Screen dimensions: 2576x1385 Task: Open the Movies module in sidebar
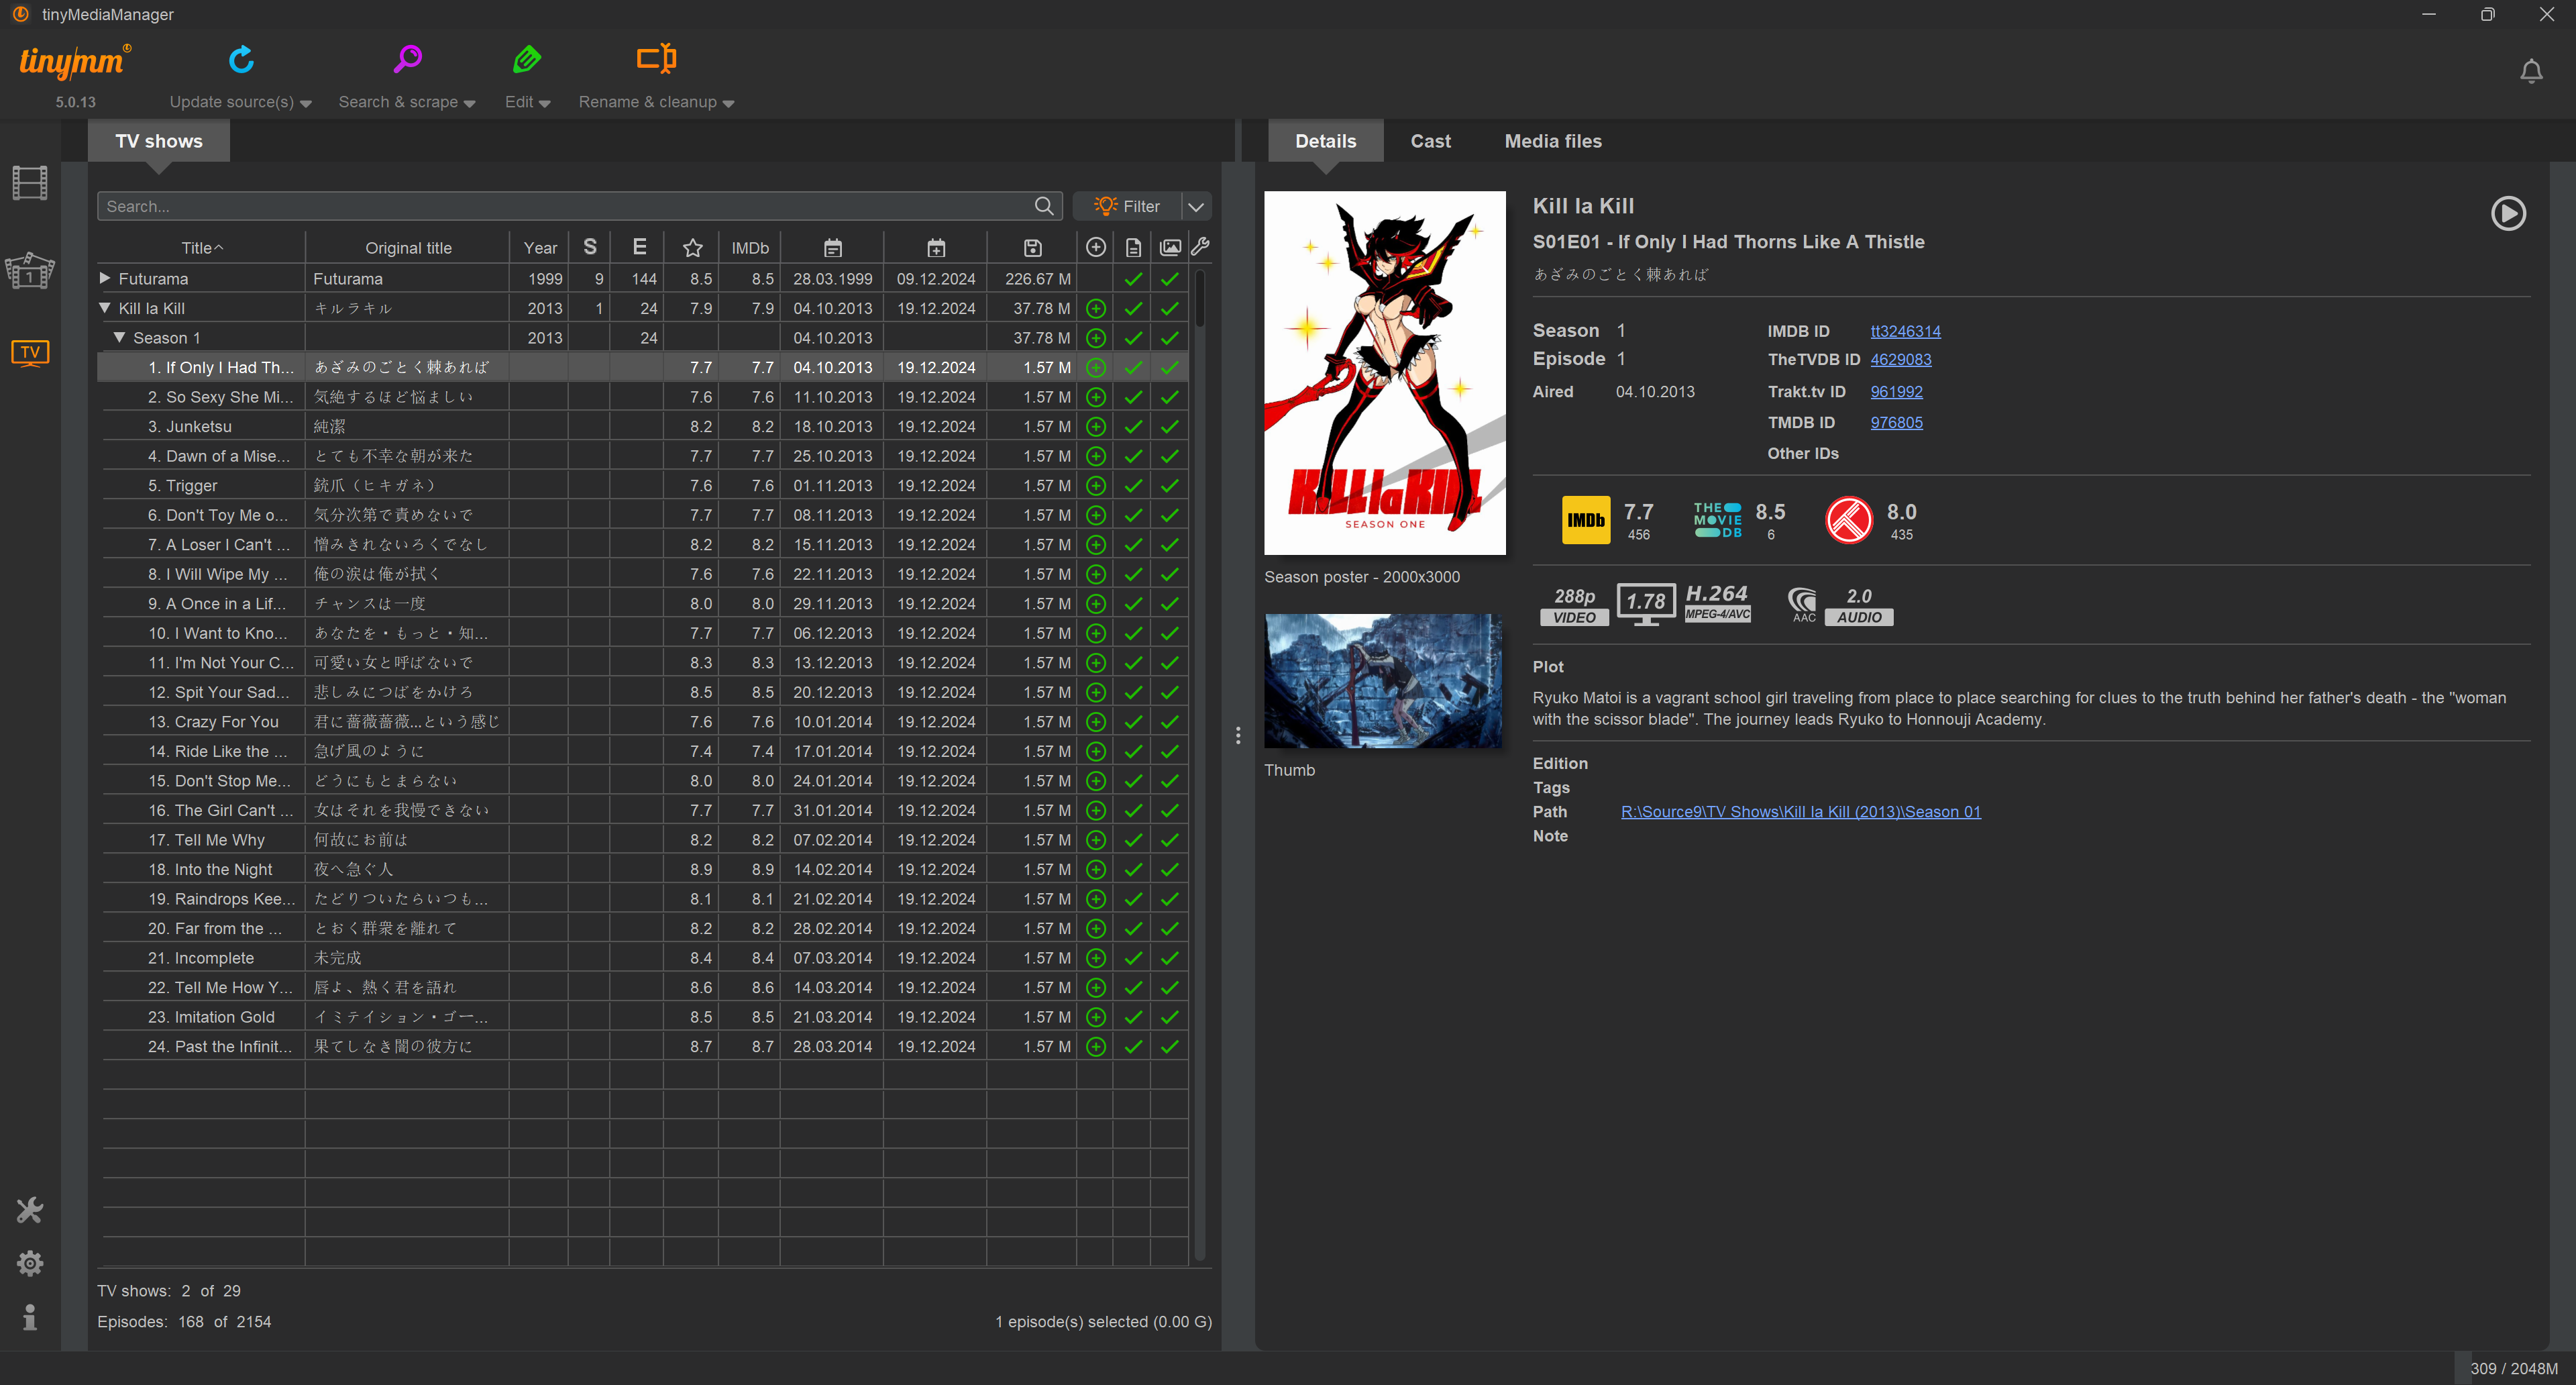[30, 184]
